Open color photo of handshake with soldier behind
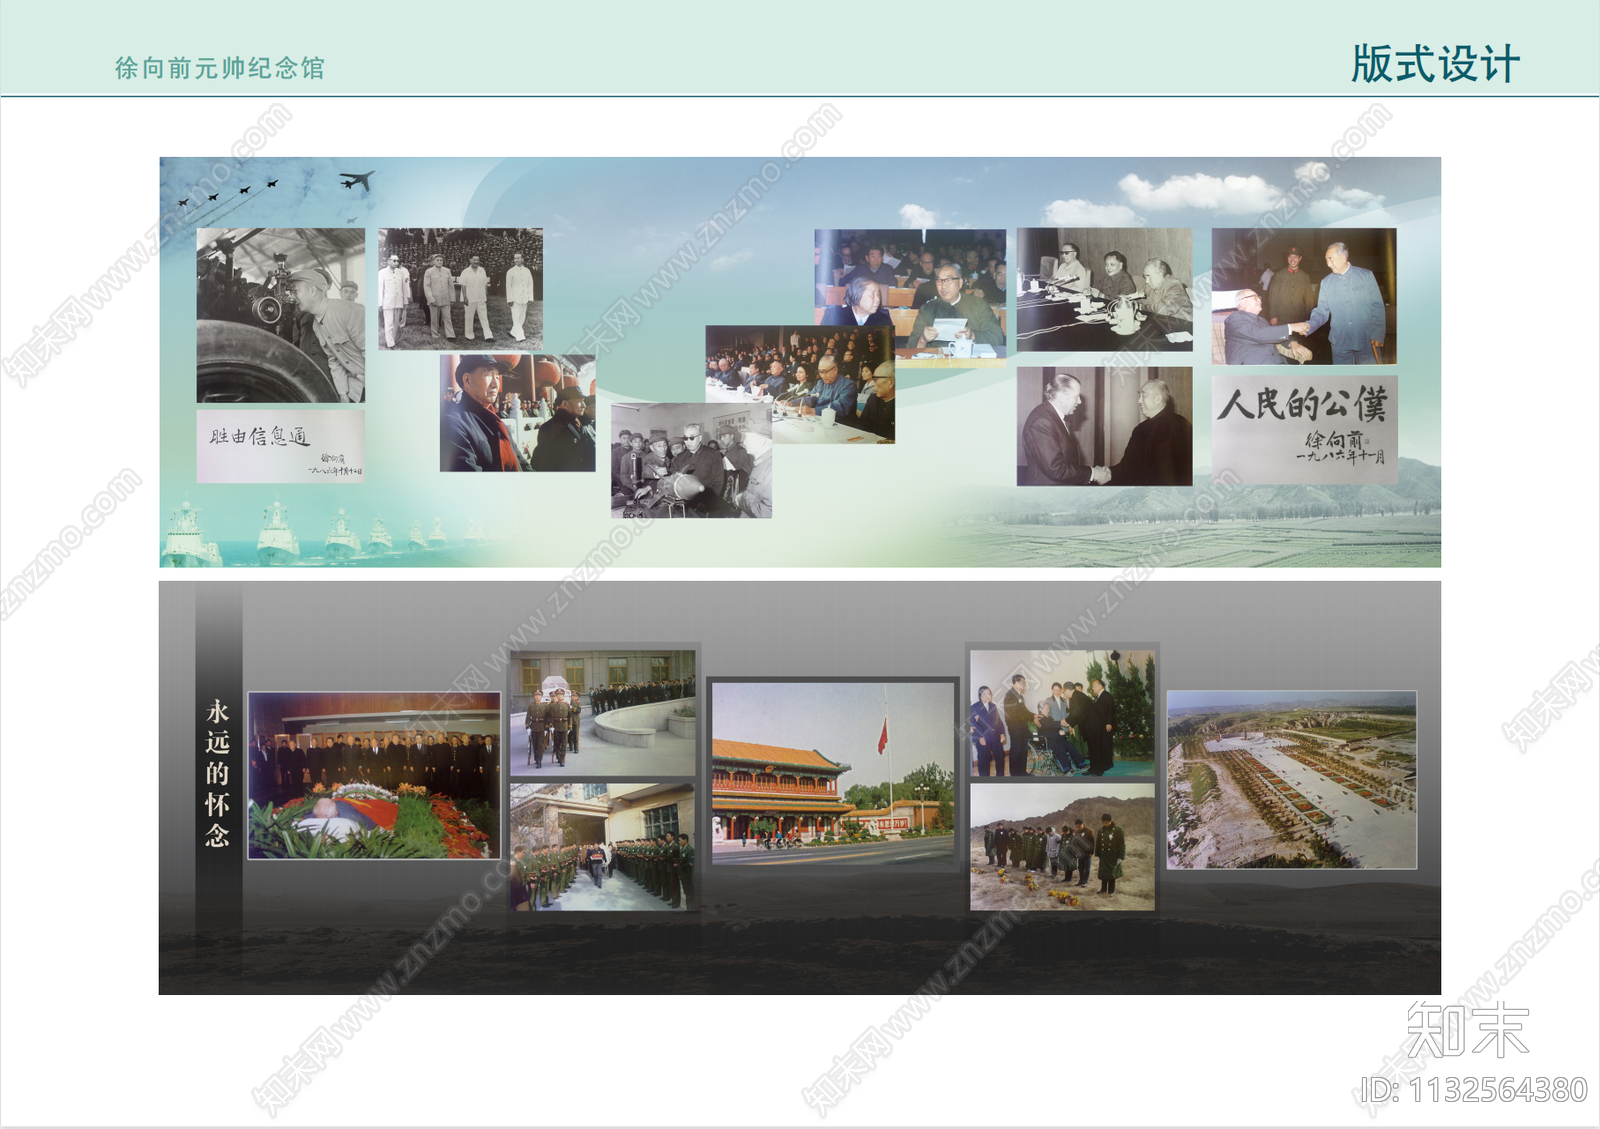The height and width of the screenshot is (1129, 1600). 1304,296
